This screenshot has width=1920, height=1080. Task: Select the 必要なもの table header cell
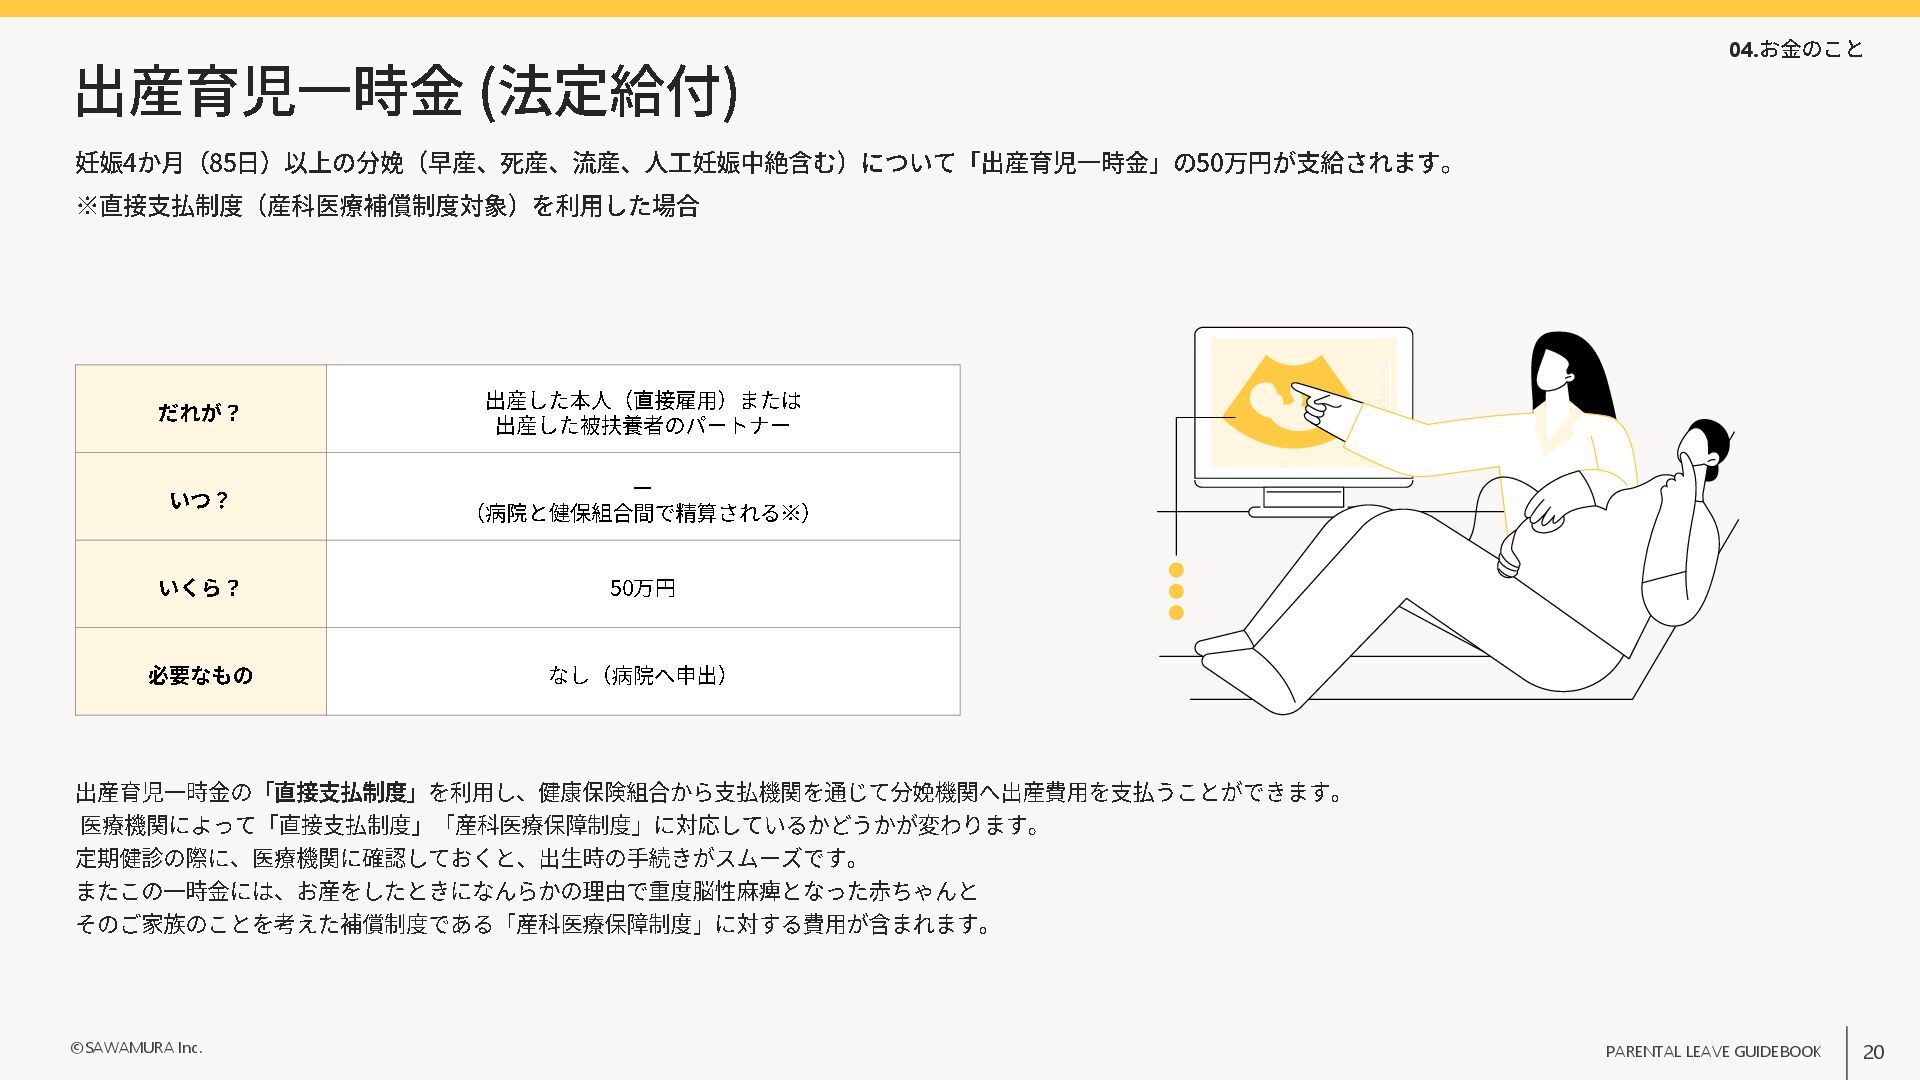[200, 675]
